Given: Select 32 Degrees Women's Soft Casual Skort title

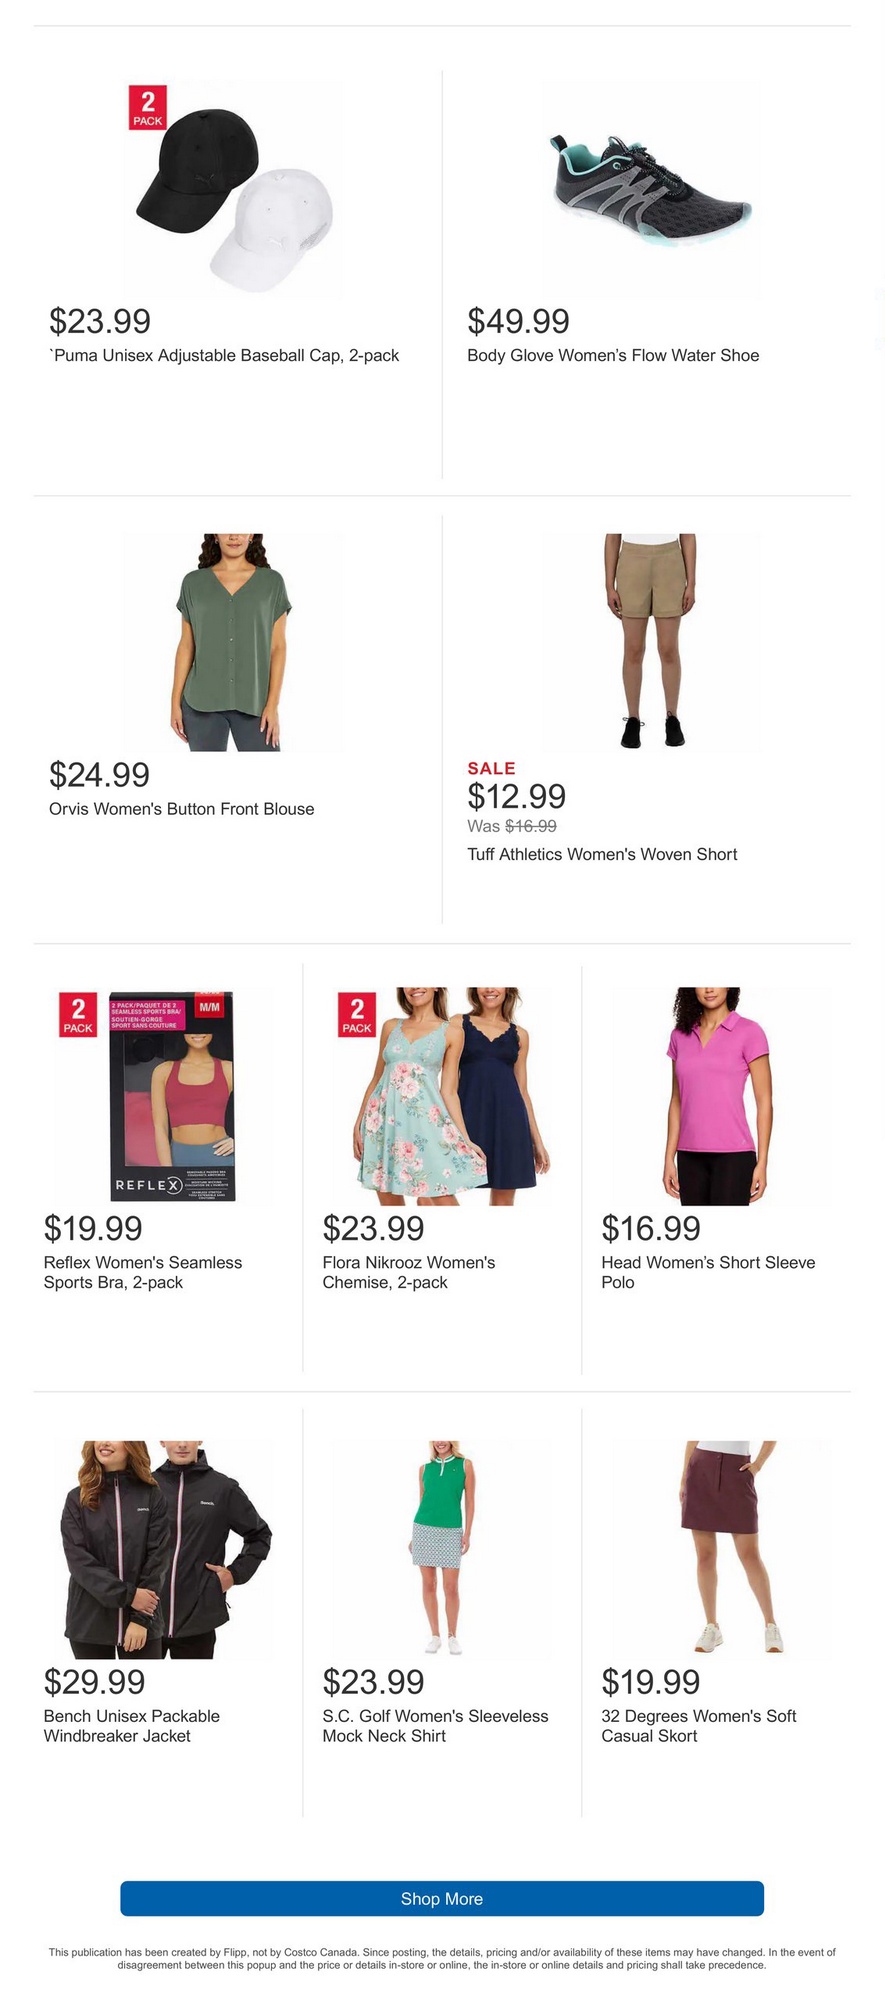Looking at the screenshot, I should click(x=699, y=1726).
